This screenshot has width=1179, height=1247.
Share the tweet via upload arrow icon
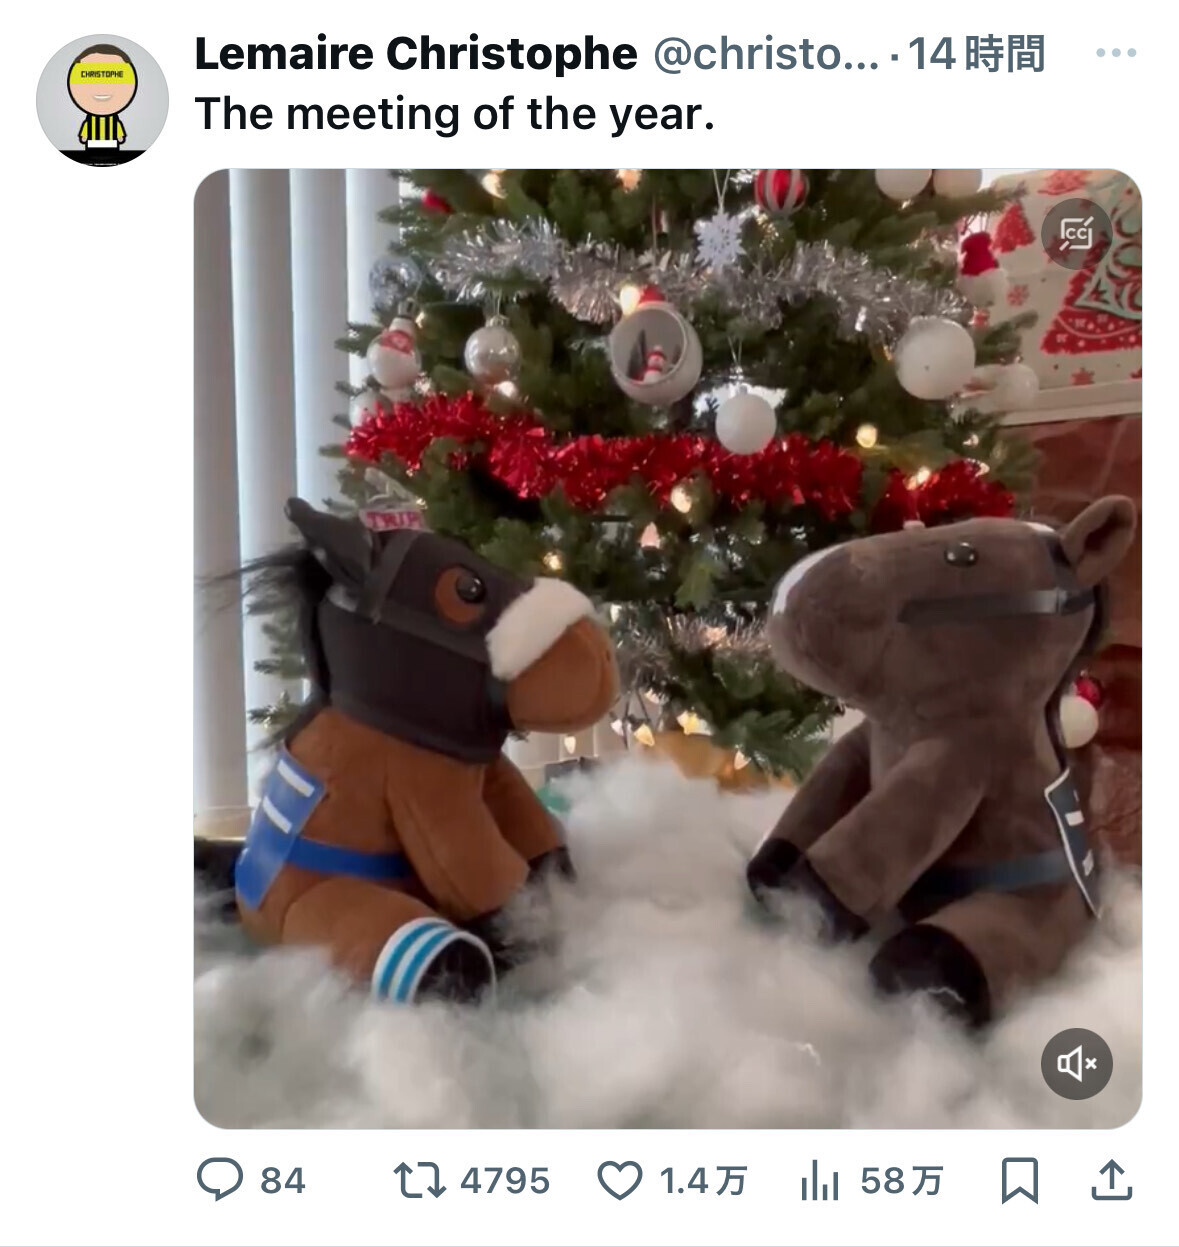pos(1110,1181)
